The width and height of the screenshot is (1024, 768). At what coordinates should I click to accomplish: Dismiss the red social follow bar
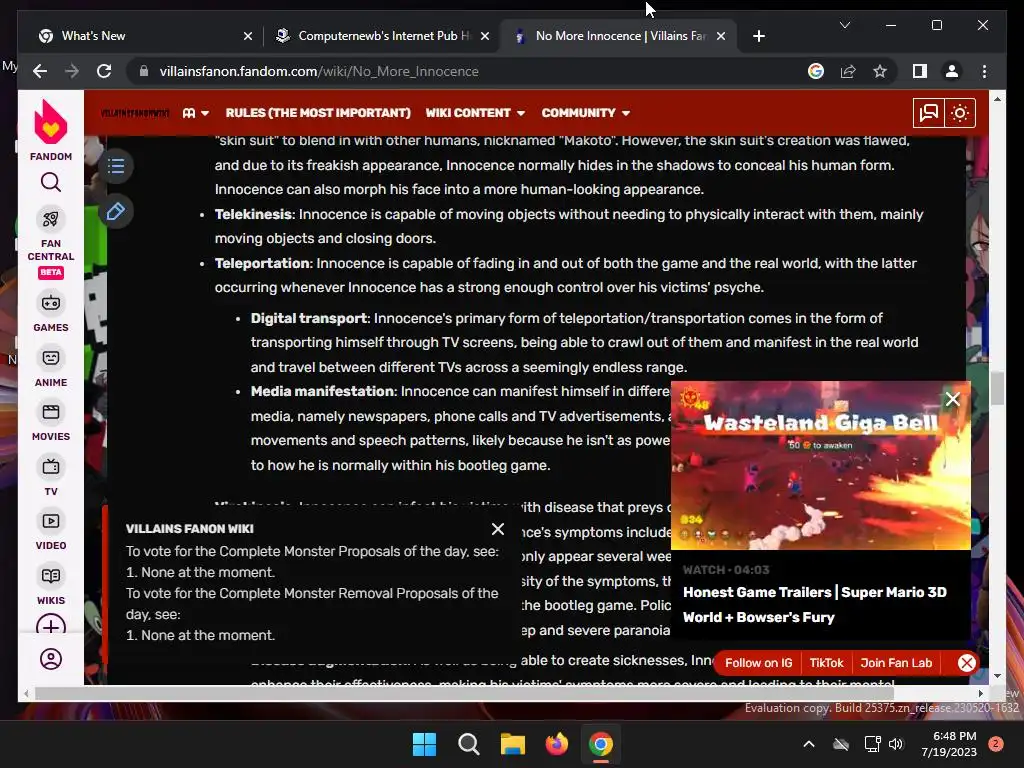pos(967,663)
